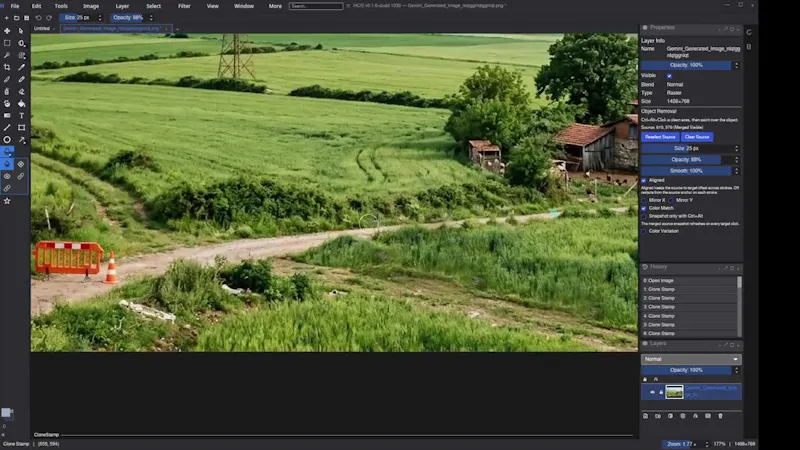800x450 pixels.
Task: Click the Smooth 100% slider bar
Action: tap(686, 171)
